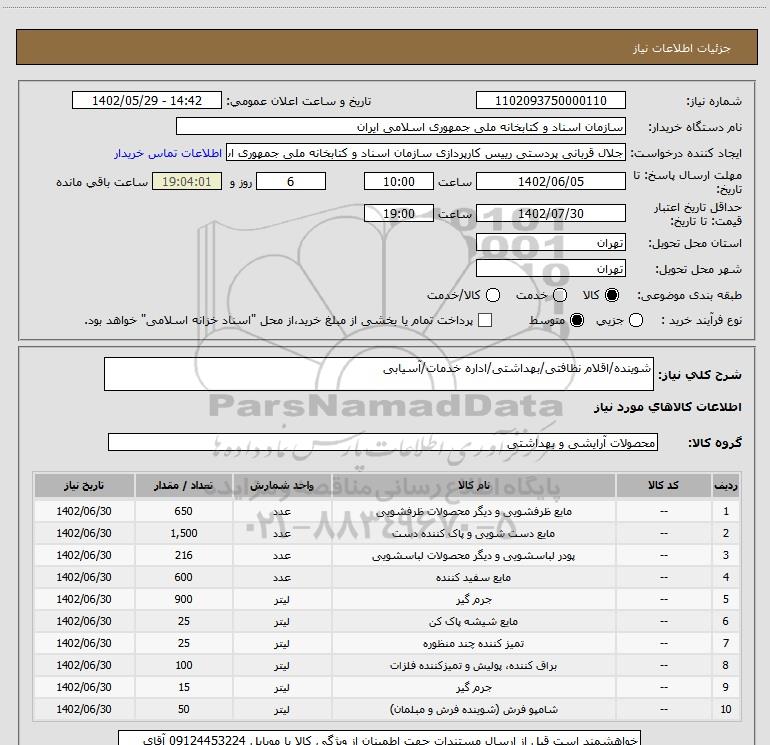Image resolution: width=770 pixels, height=745 pixels.
Task: Click the تاریخ نیاز column header
Action: pos(84,486)
